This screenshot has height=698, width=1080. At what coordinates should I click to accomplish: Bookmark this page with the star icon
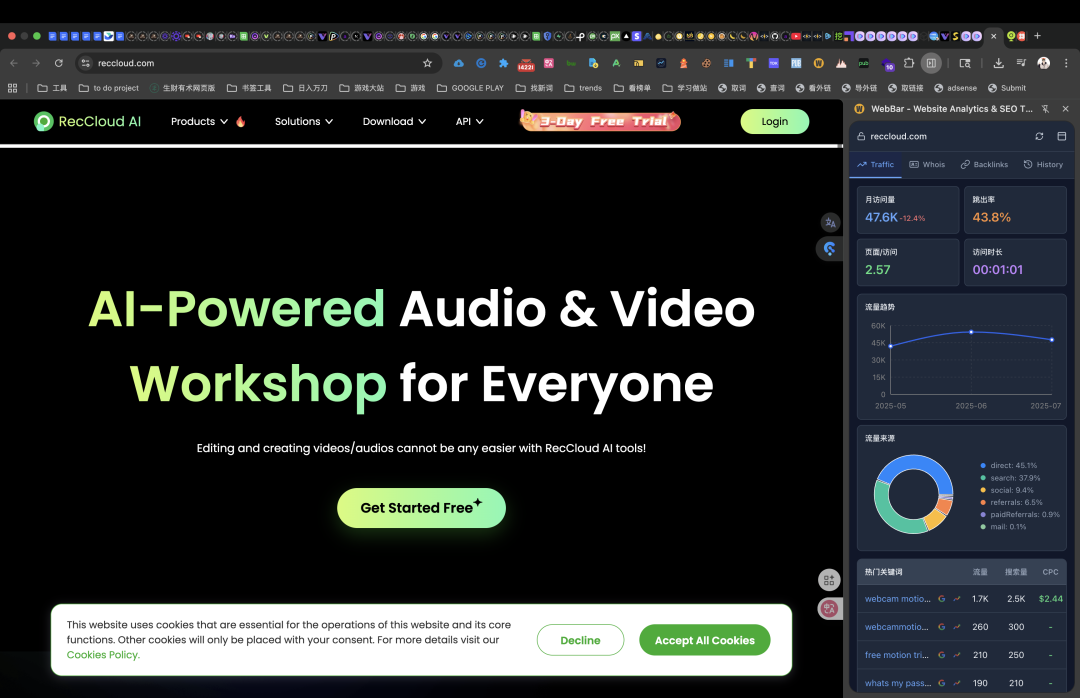(x=427, y=63)
